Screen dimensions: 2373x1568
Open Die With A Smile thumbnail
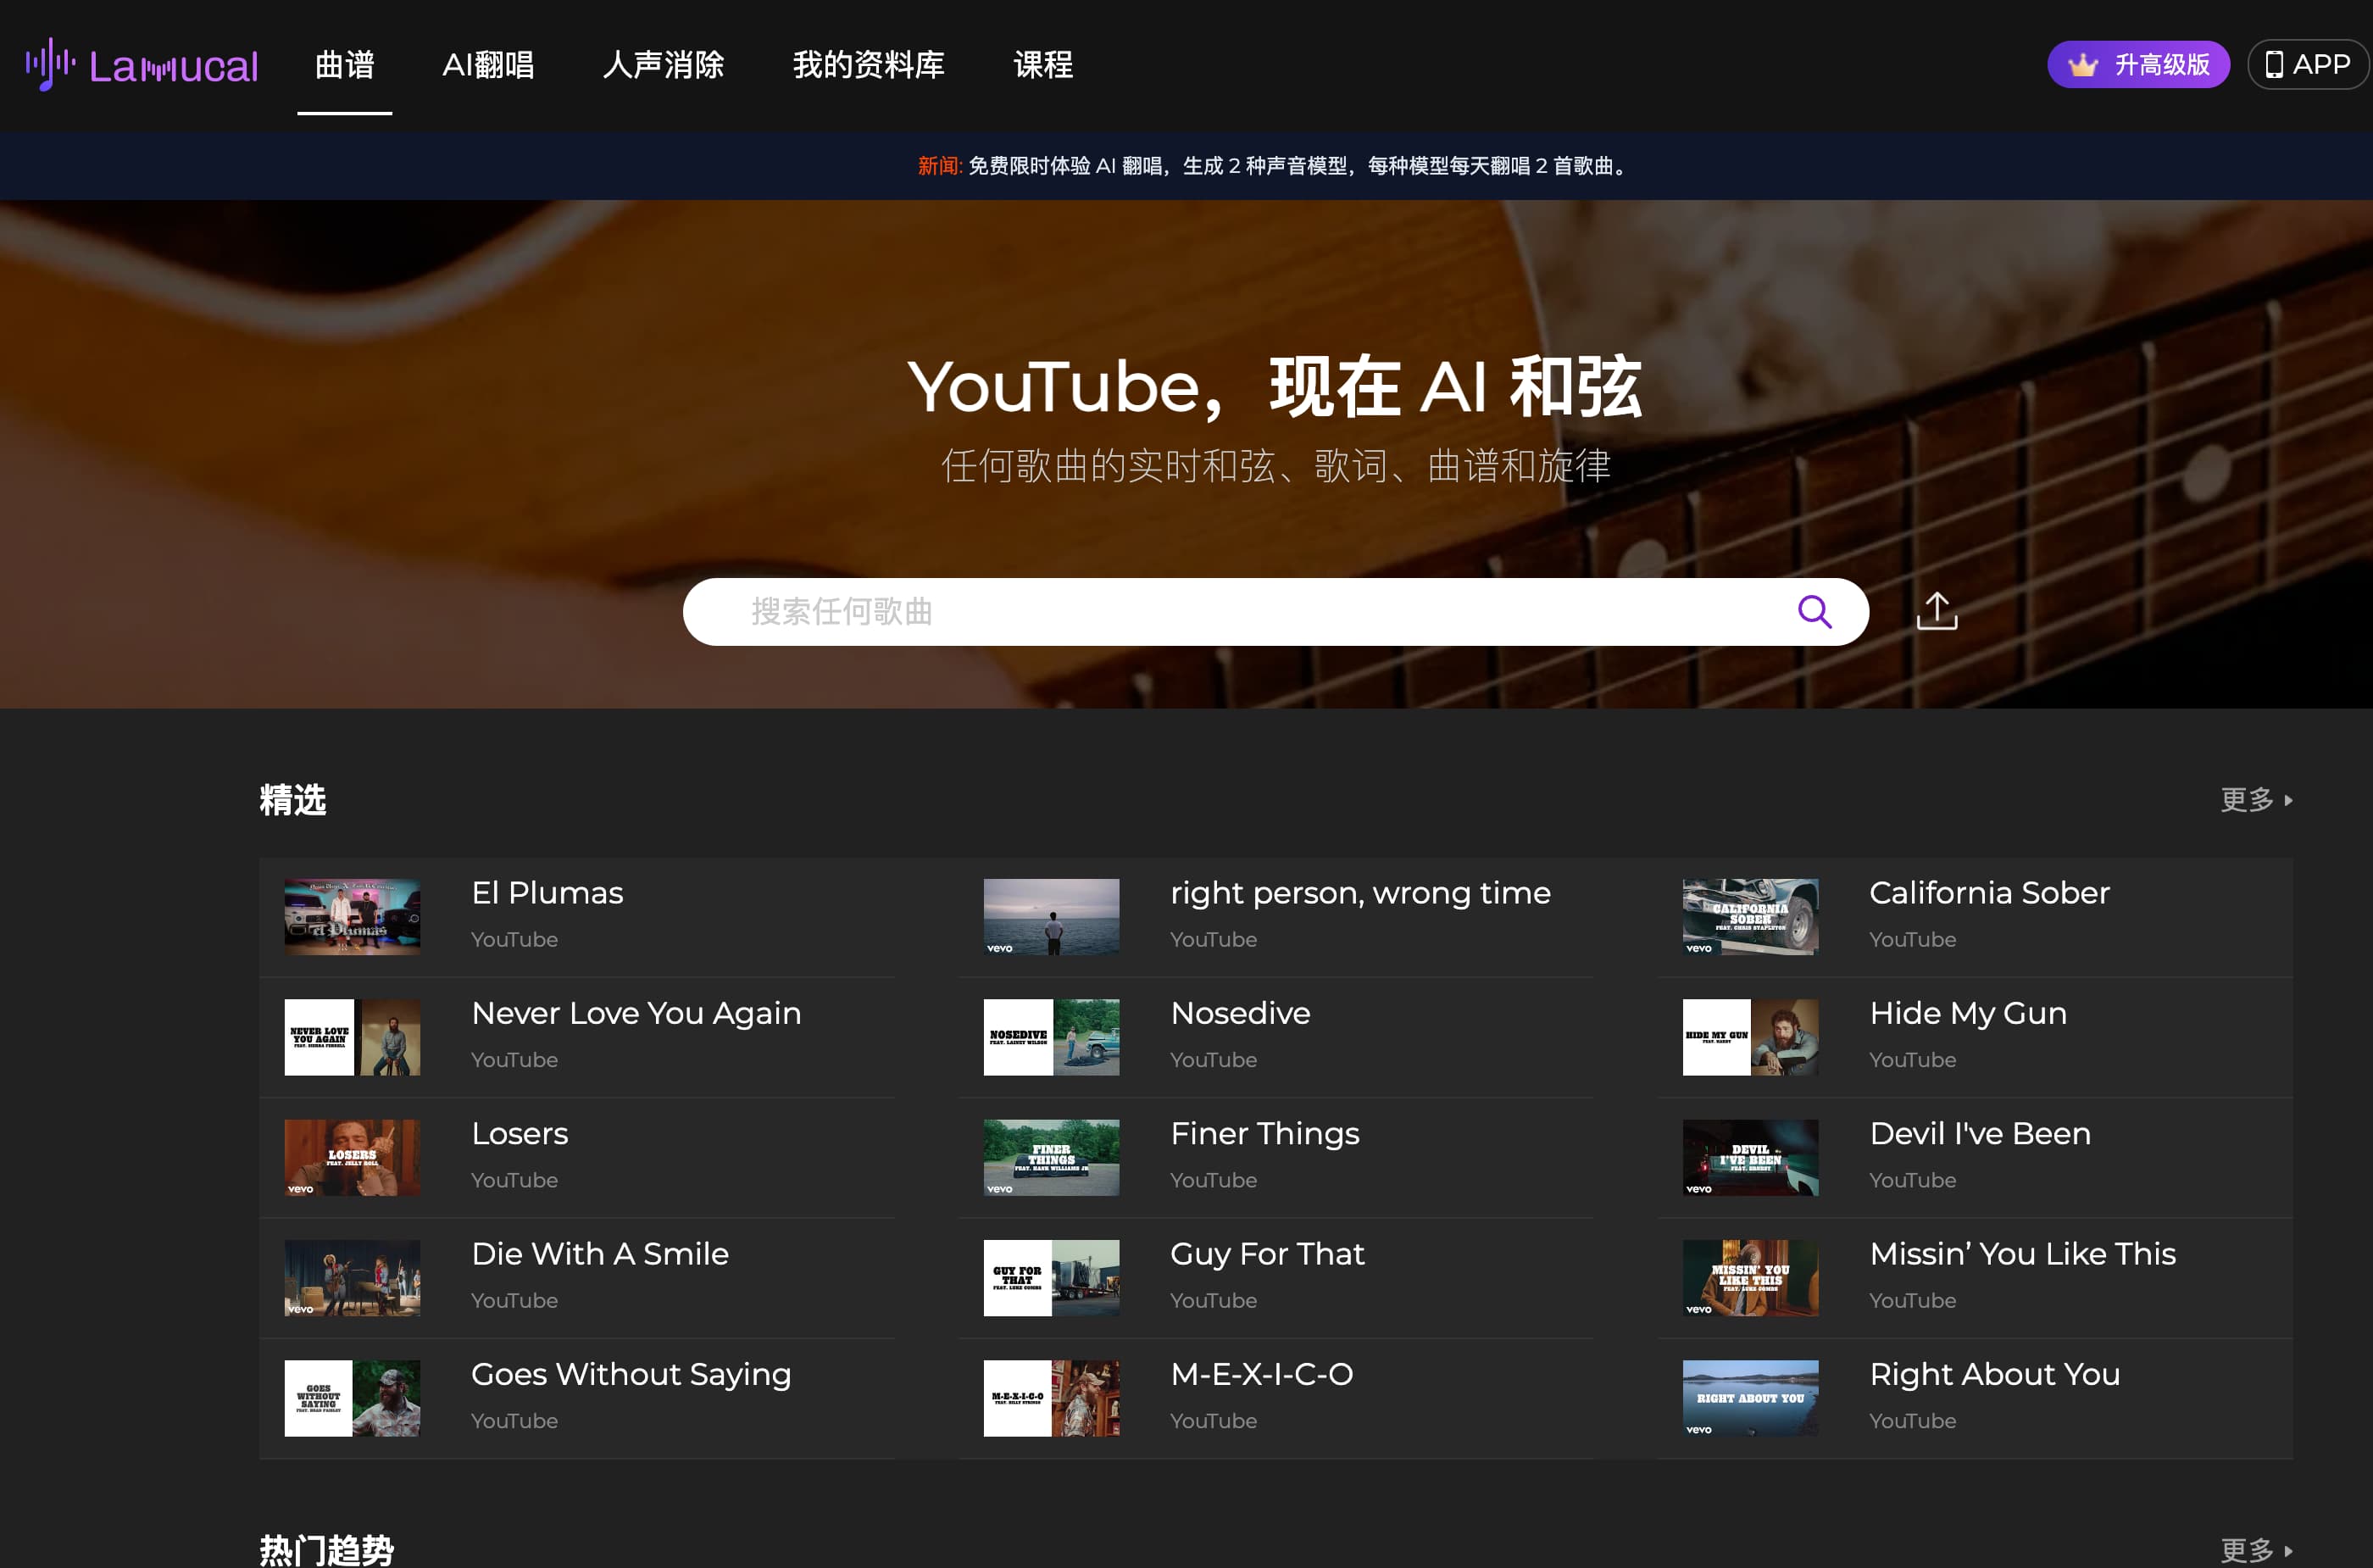(352, 1278)
